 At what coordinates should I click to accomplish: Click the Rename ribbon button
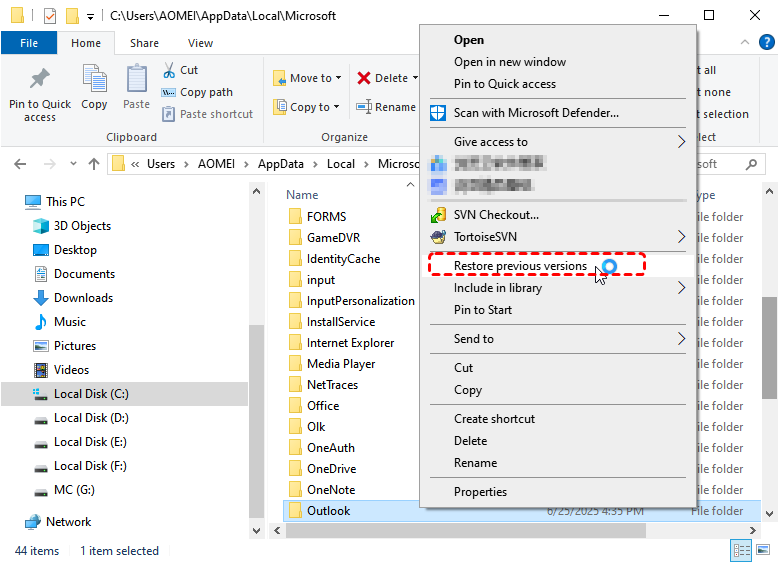tap(386, 107)
